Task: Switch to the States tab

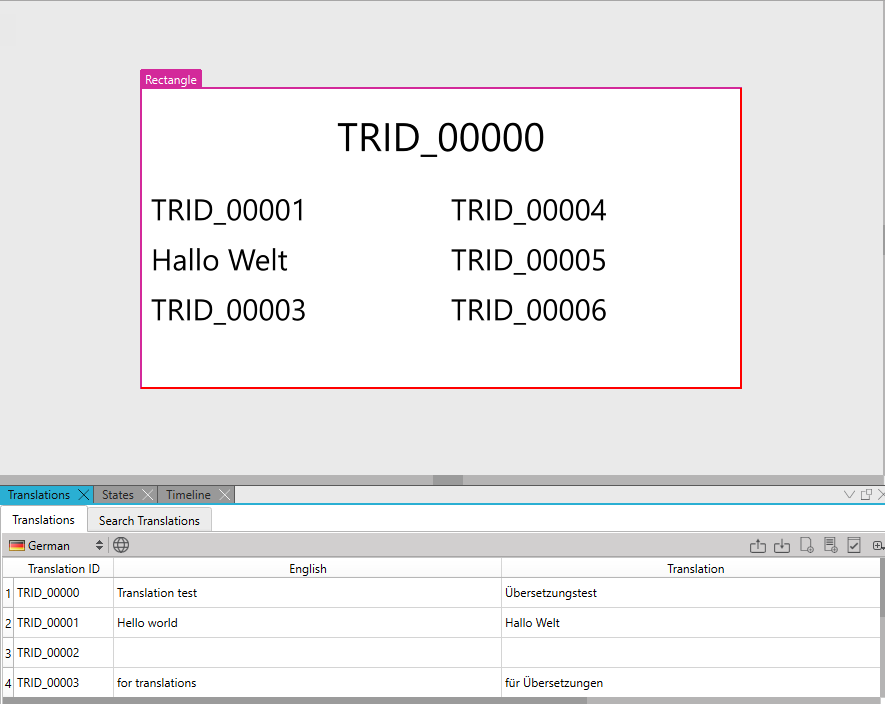Action: point(117,495)
